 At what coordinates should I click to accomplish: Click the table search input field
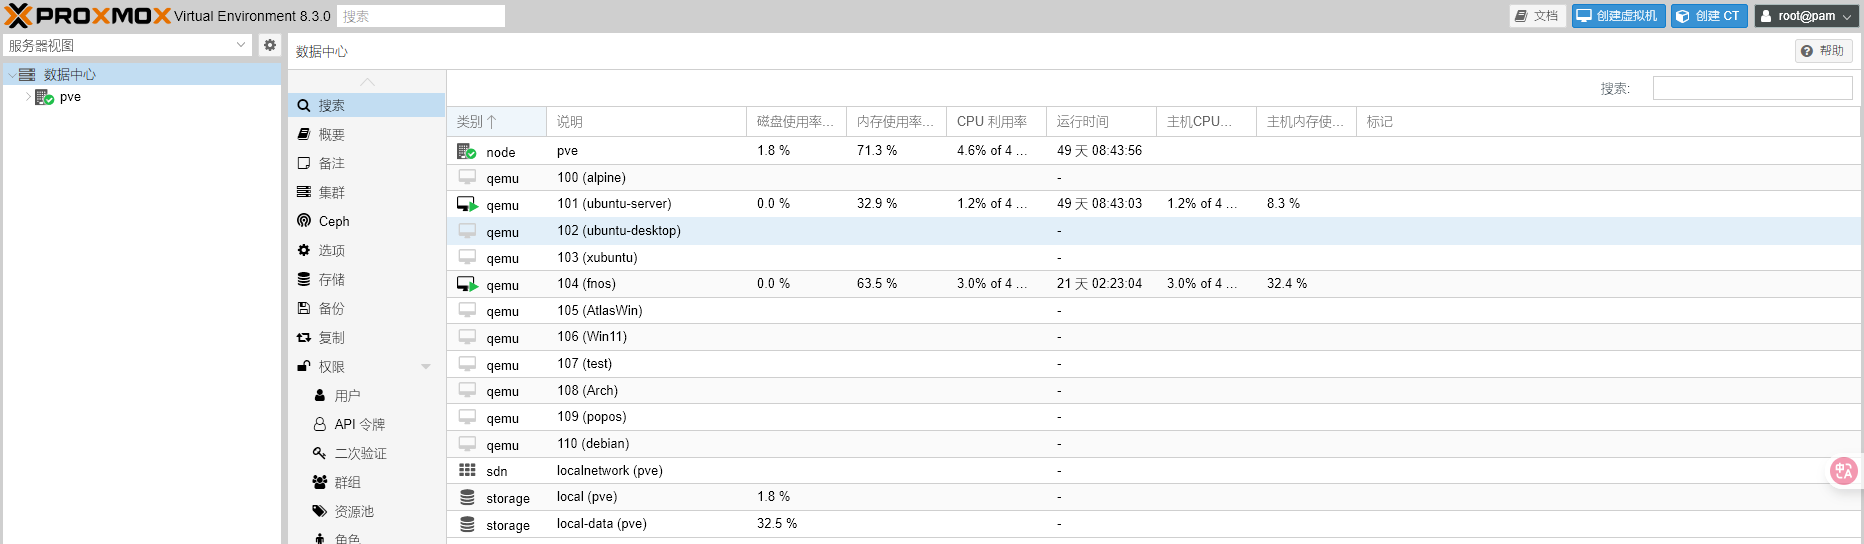click(1752, 88)
